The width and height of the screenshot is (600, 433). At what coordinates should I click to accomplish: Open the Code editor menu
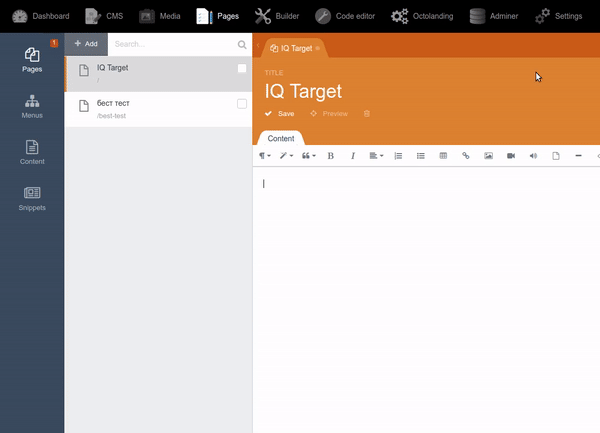click(345, 16)
